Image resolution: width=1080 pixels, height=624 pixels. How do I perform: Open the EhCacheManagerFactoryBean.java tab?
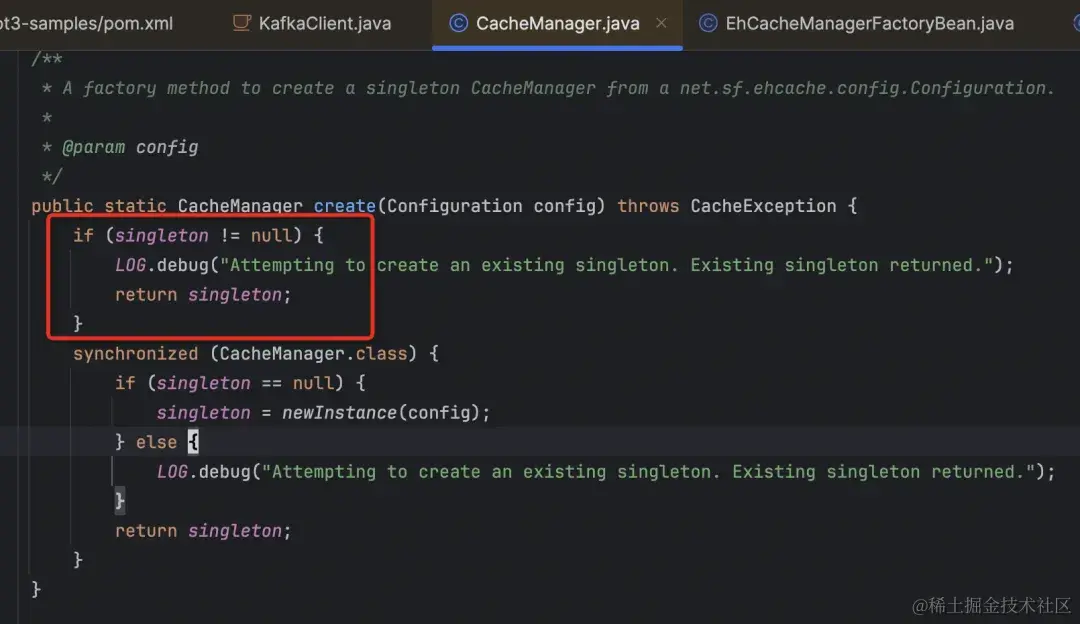856,23
